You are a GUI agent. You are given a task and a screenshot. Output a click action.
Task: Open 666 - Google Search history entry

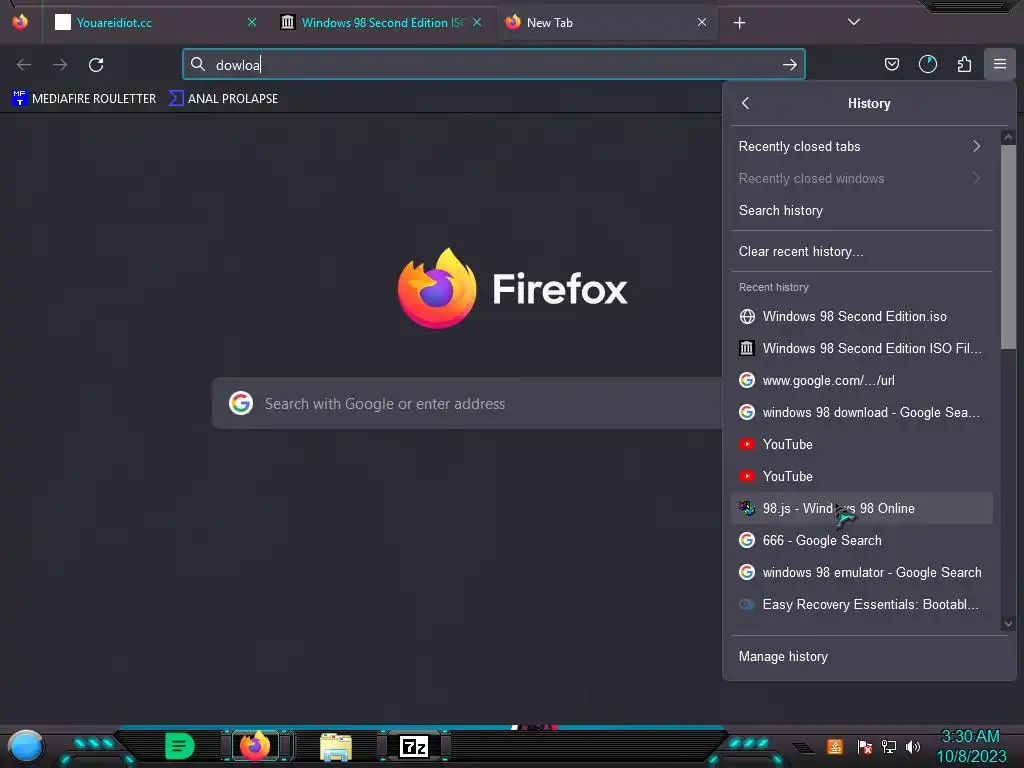[x=861, y=540]
